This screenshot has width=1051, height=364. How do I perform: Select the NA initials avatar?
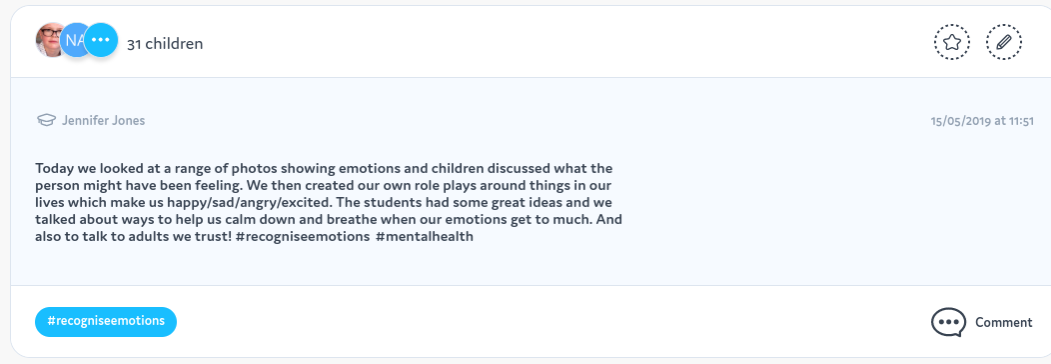pos(74,40)
